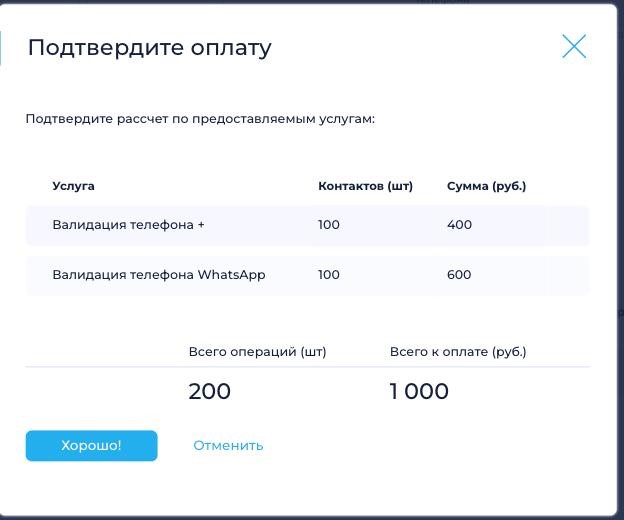Click the Контактов (шт) column header
Screen dimensions: 624x520
click(x=365, y=186)
